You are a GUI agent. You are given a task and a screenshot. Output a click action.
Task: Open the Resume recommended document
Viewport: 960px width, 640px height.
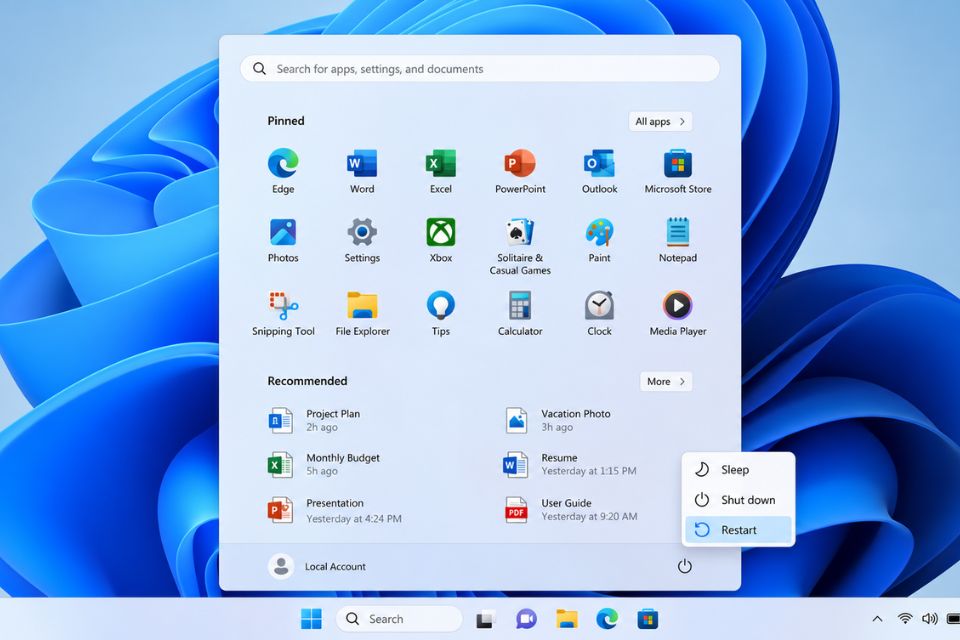570,464
